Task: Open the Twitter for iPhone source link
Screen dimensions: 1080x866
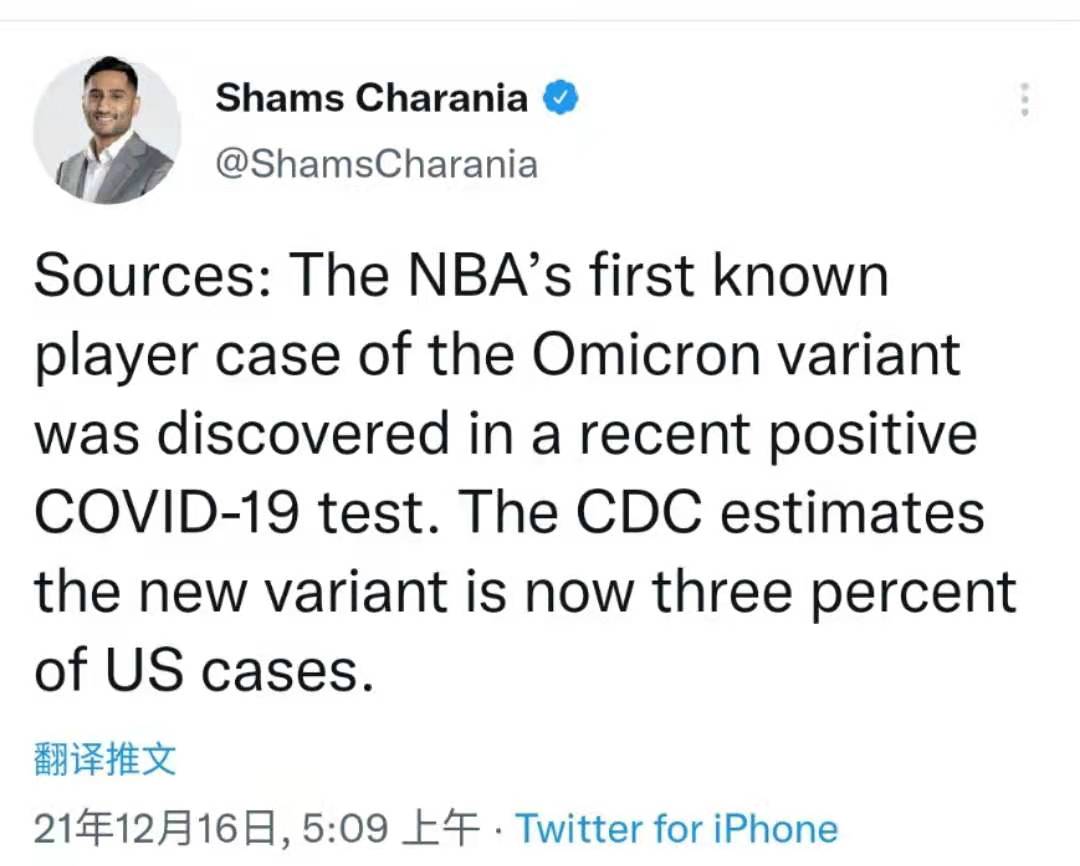Action: [676, 827]
